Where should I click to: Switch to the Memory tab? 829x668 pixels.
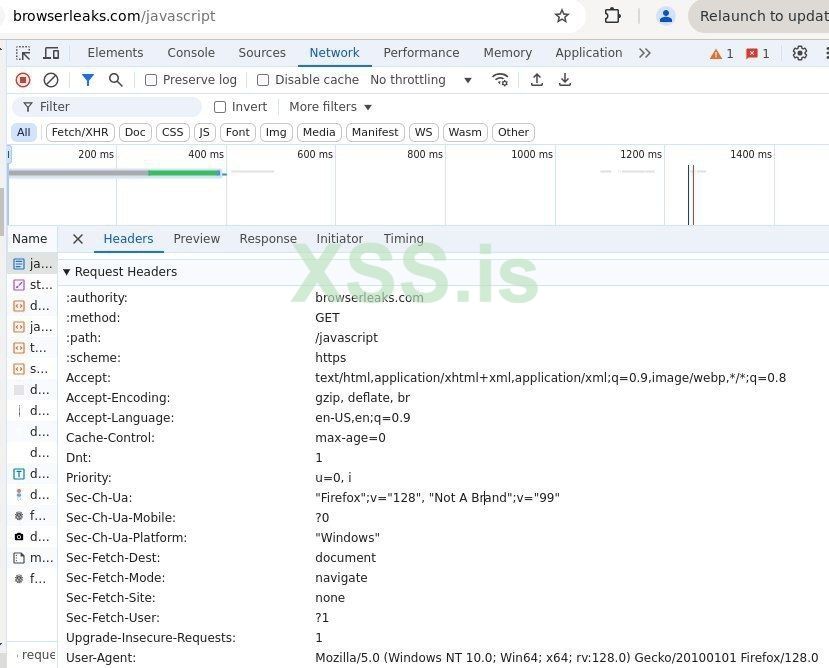(x=508, y=53)
